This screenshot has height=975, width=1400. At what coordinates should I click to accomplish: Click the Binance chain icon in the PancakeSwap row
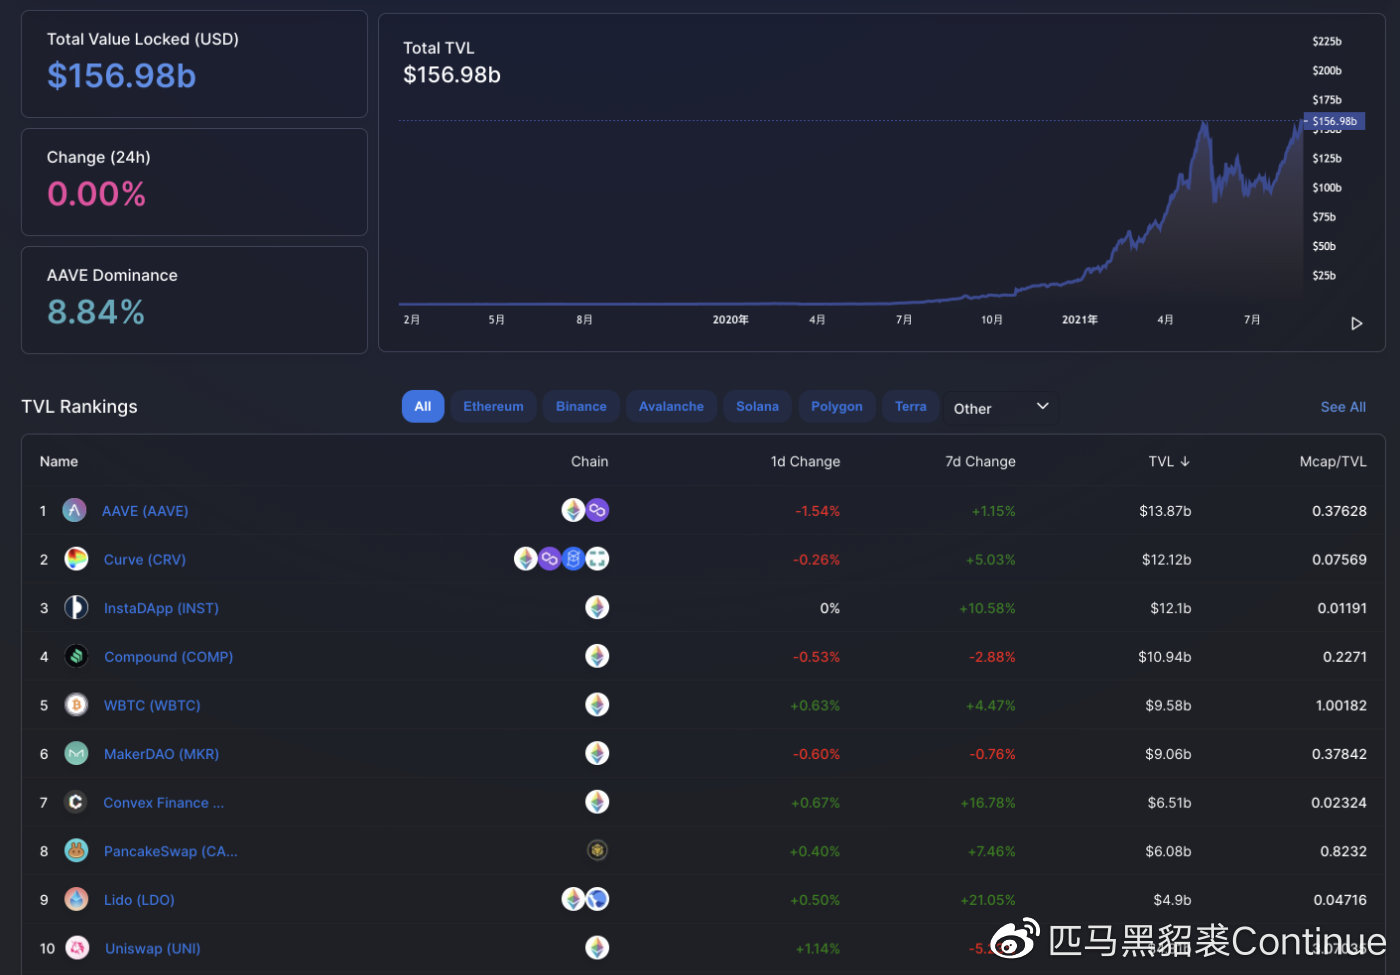point(597,851)
